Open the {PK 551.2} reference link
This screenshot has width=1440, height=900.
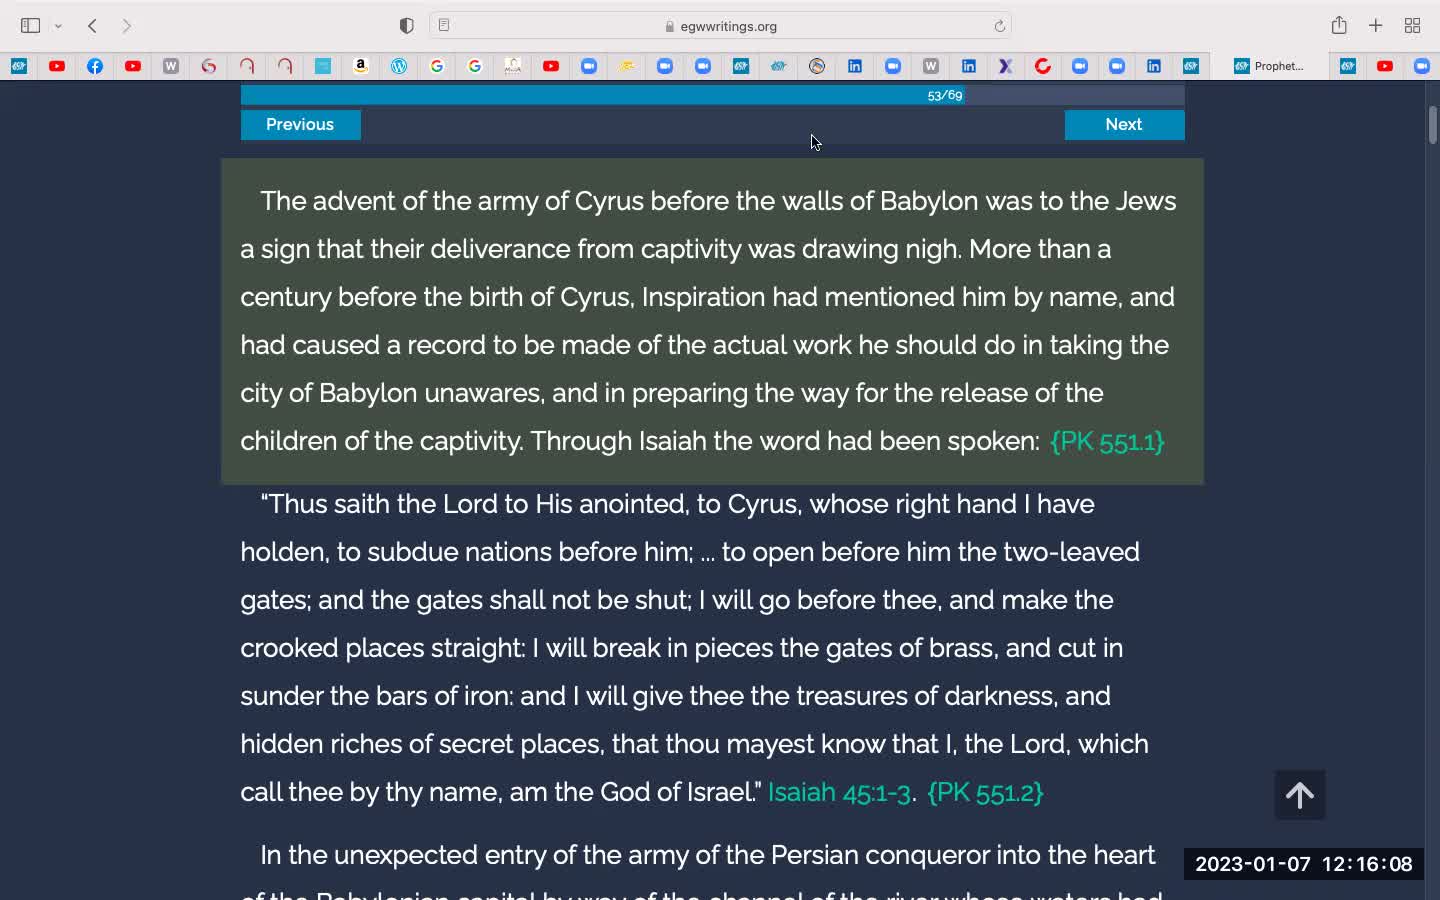[x=985, y=792]
